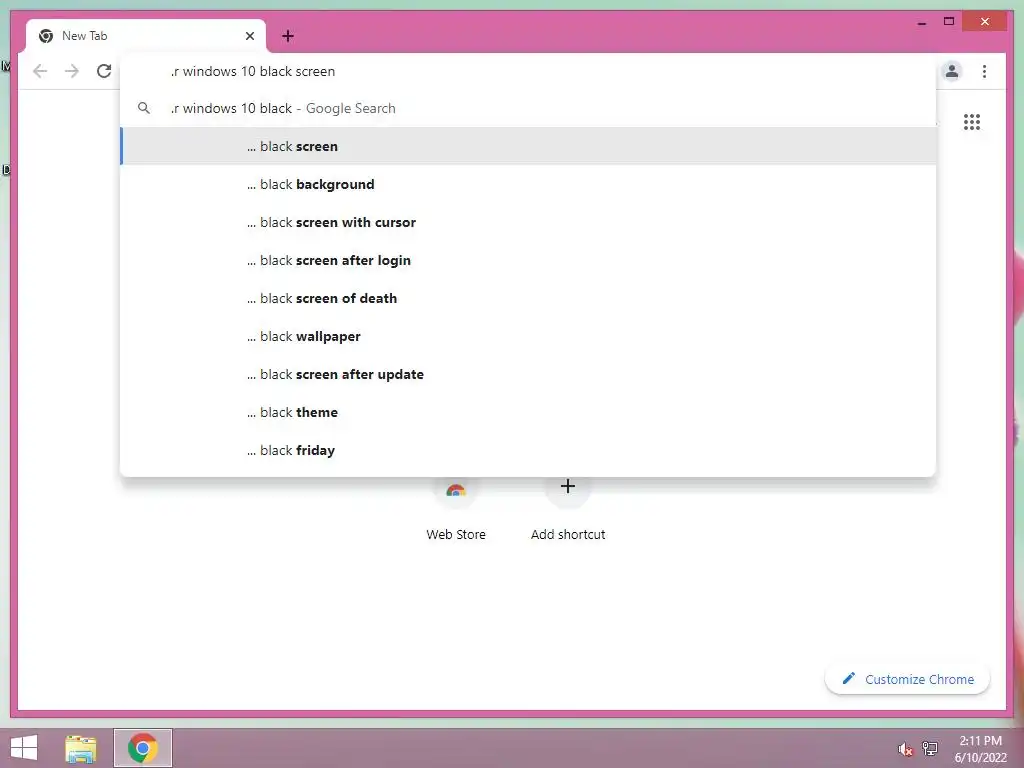Click the Add shortcut plus tile
Image resolution: width=1024 pixels, height=768 pixels.
[x=568, y=509]
